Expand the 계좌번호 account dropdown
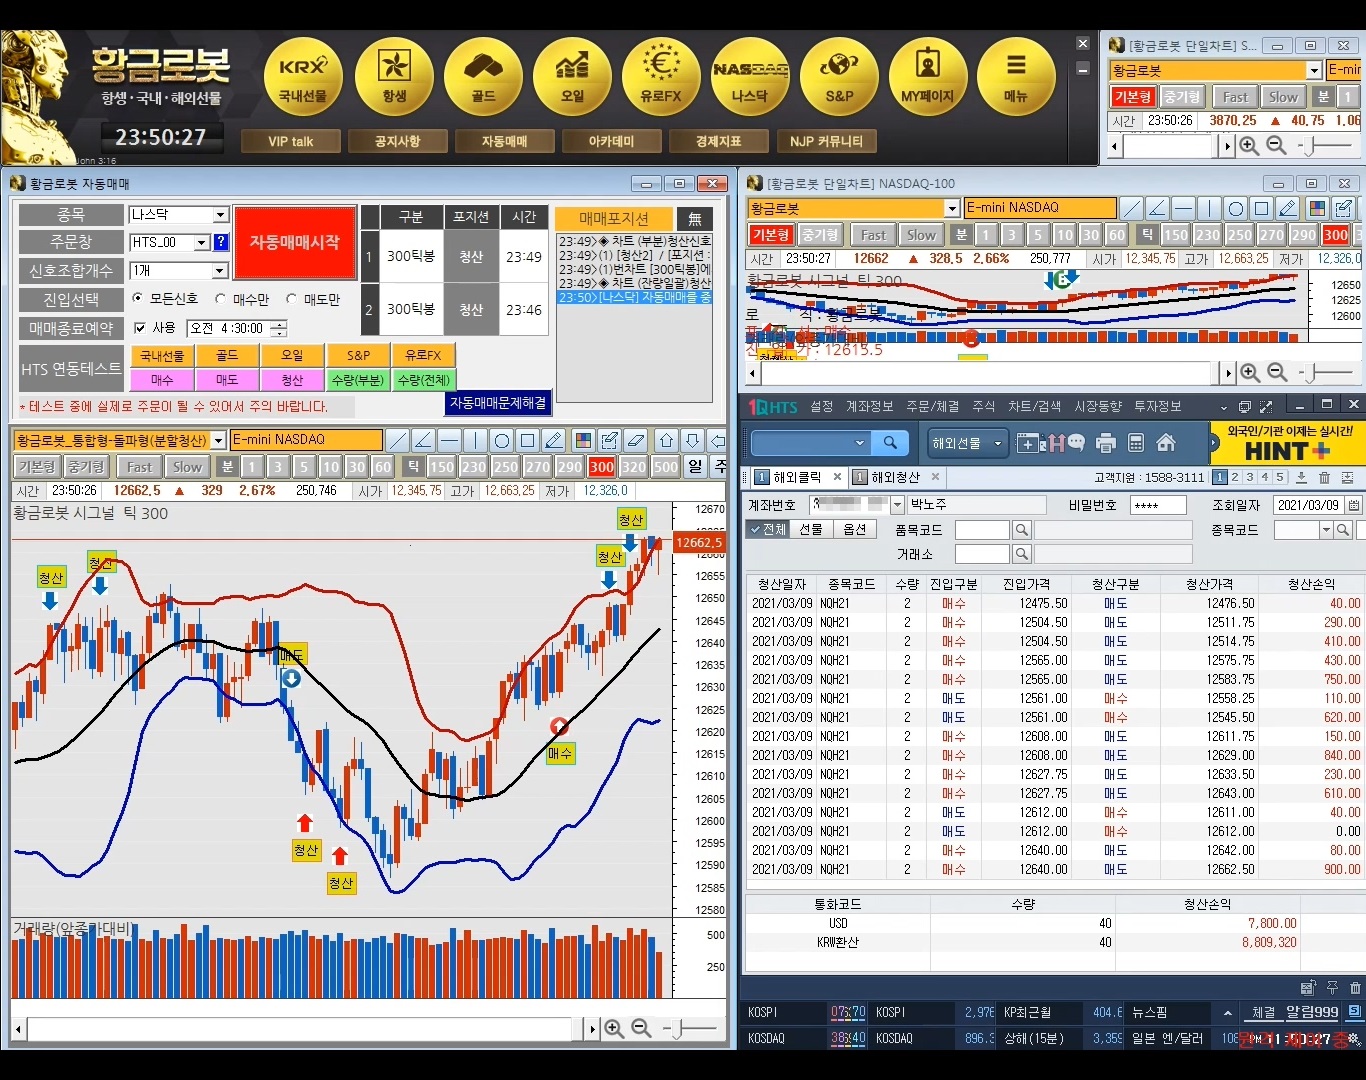Screen dimensions: 1366x1080 (x=897, y=505)
